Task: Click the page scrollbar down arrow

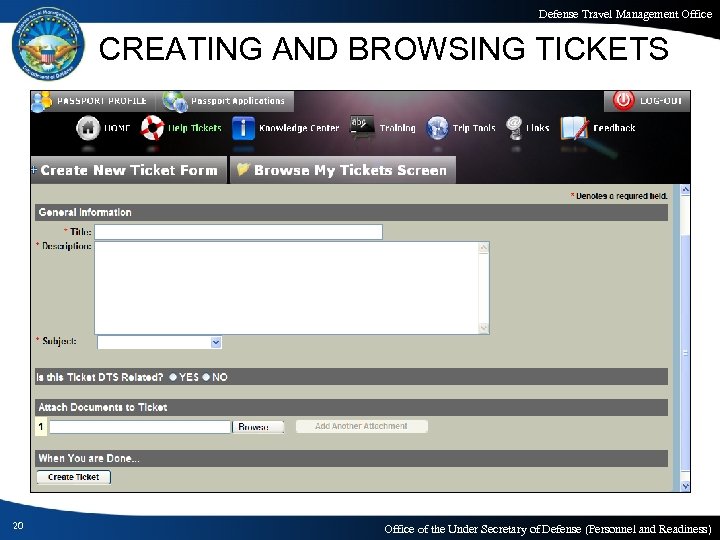Action: (685, 486)
